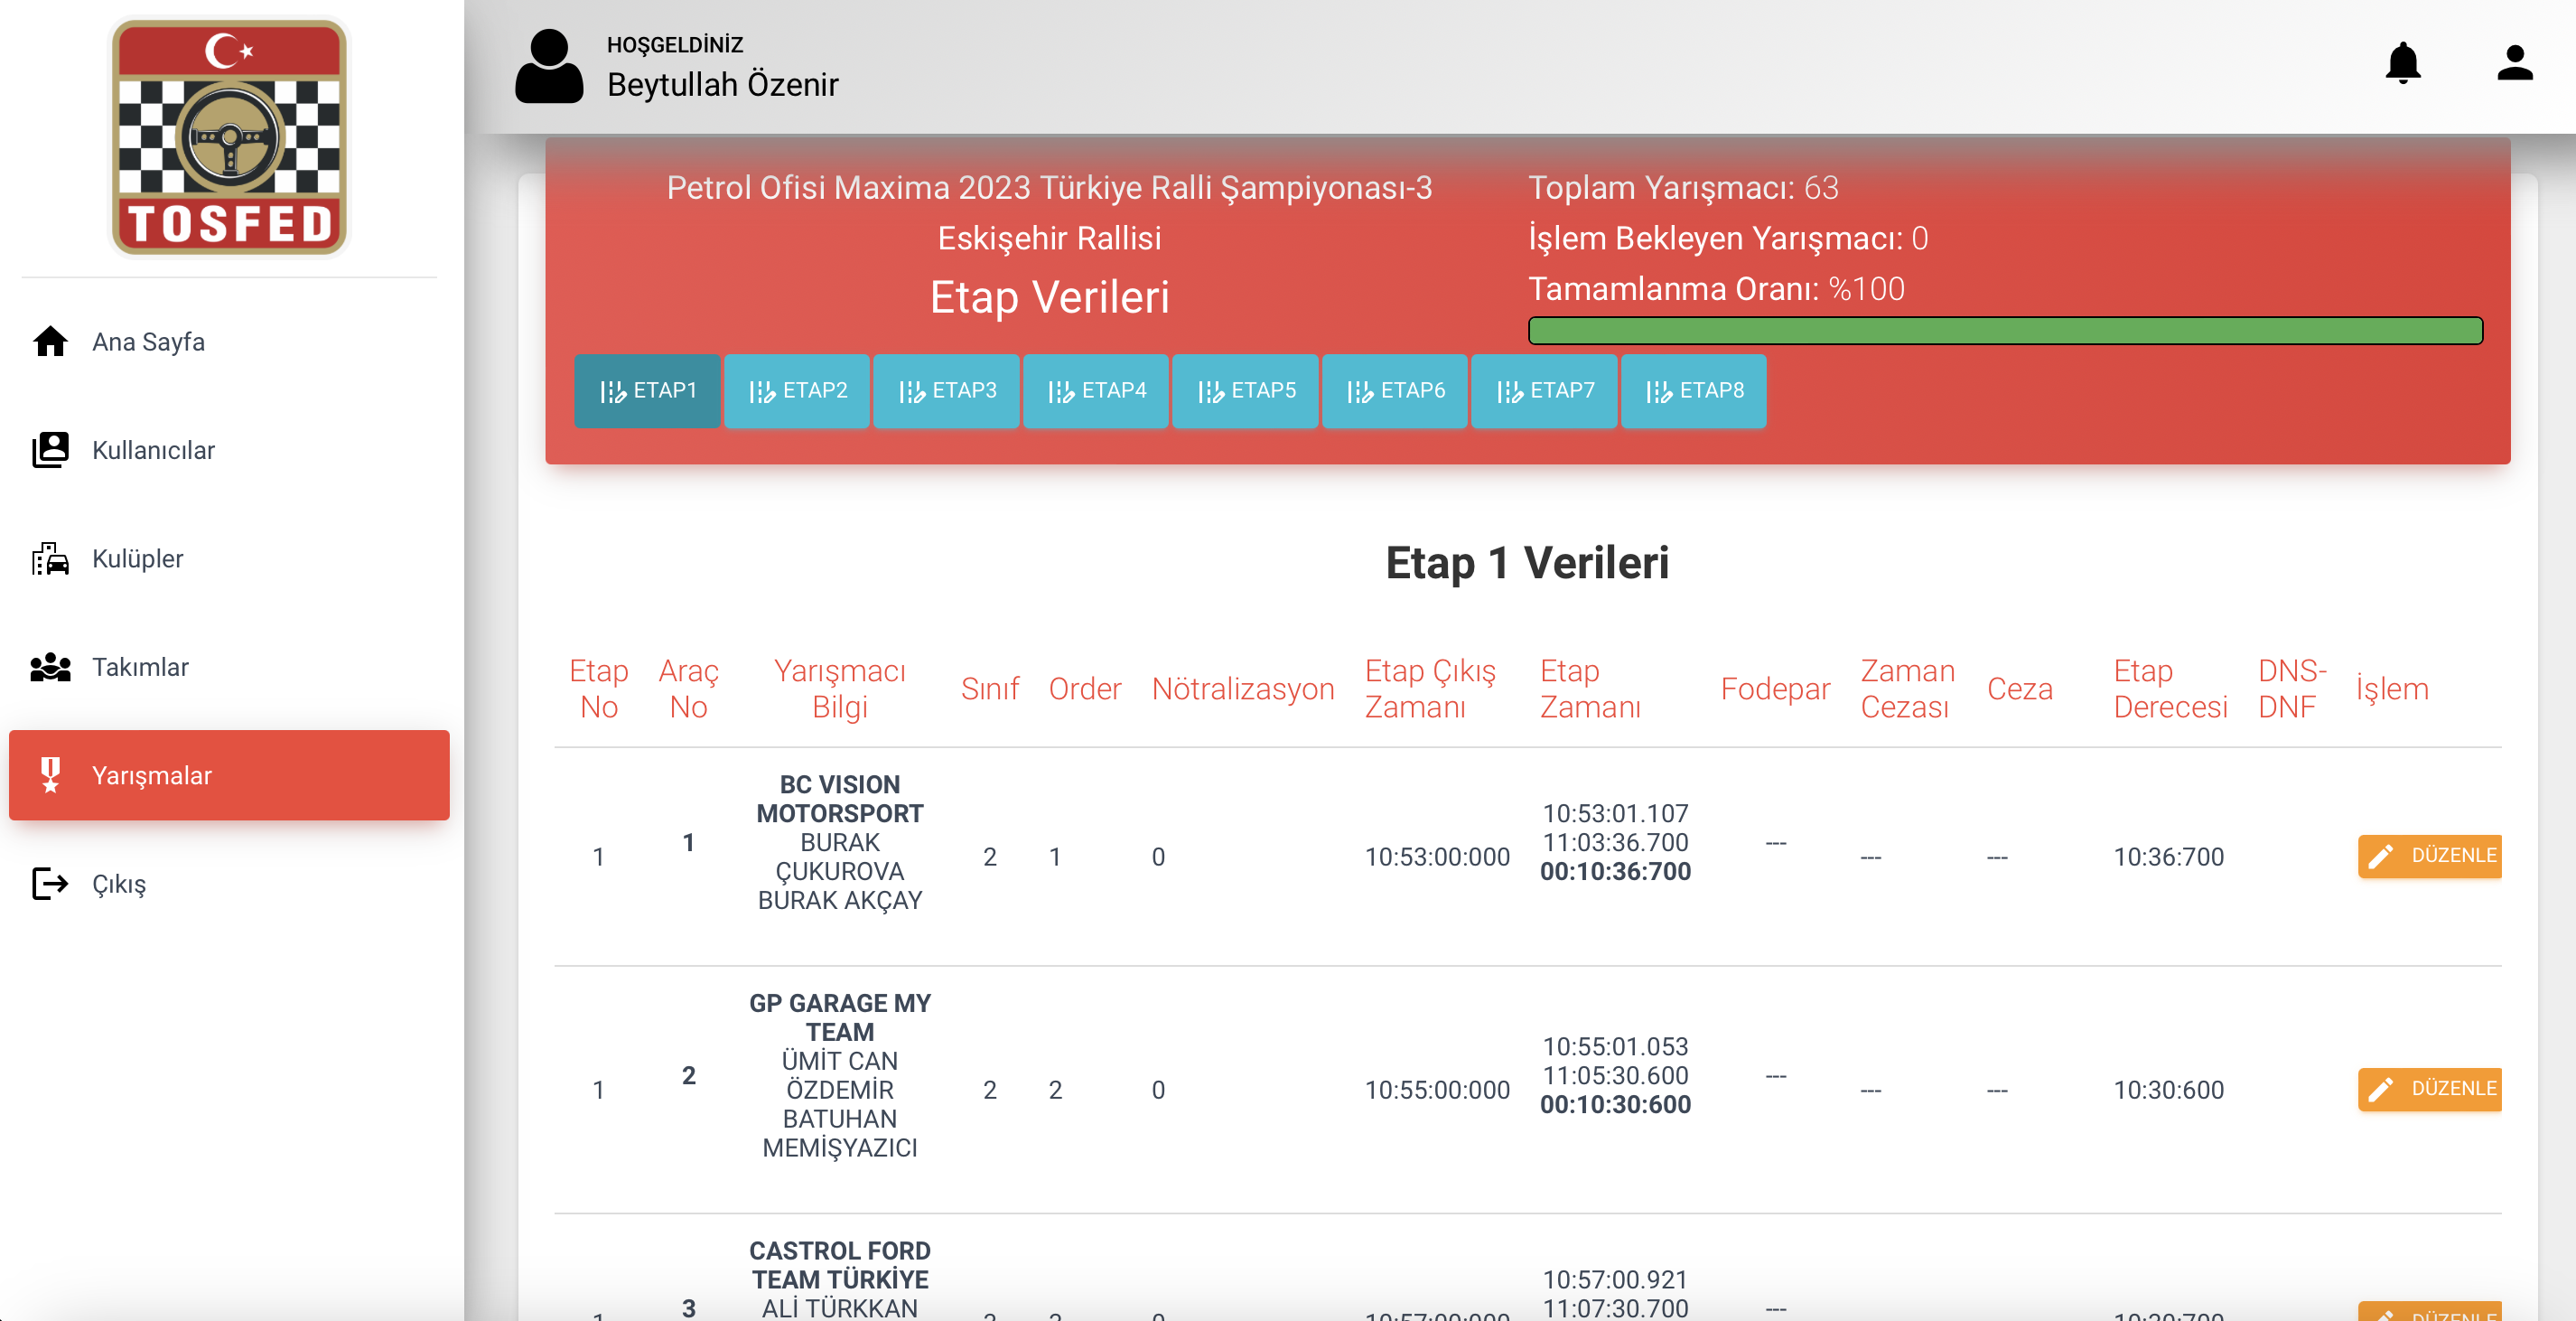
Task: Switch to ETAP5 tab
Action: click(1245, 391)
